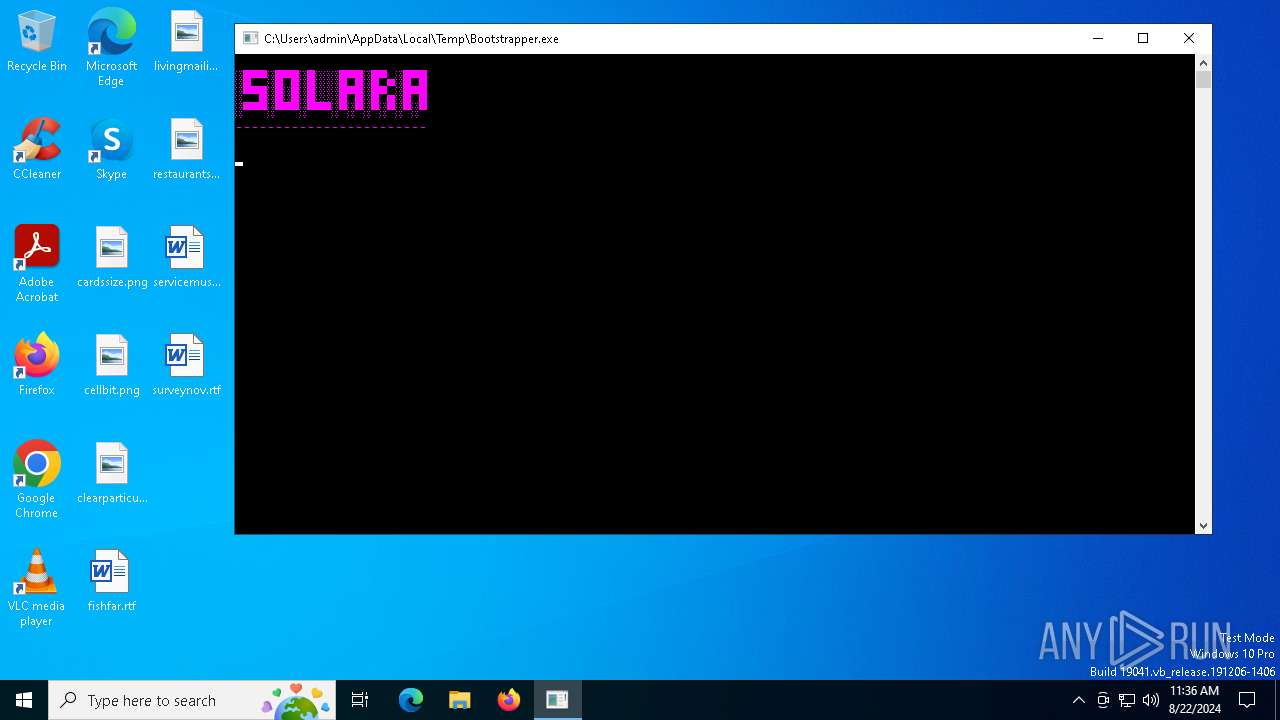Screen dimensions: 1280x720
Task: Click console scrollbar up arrow
Action: (x=1203, y=62)
